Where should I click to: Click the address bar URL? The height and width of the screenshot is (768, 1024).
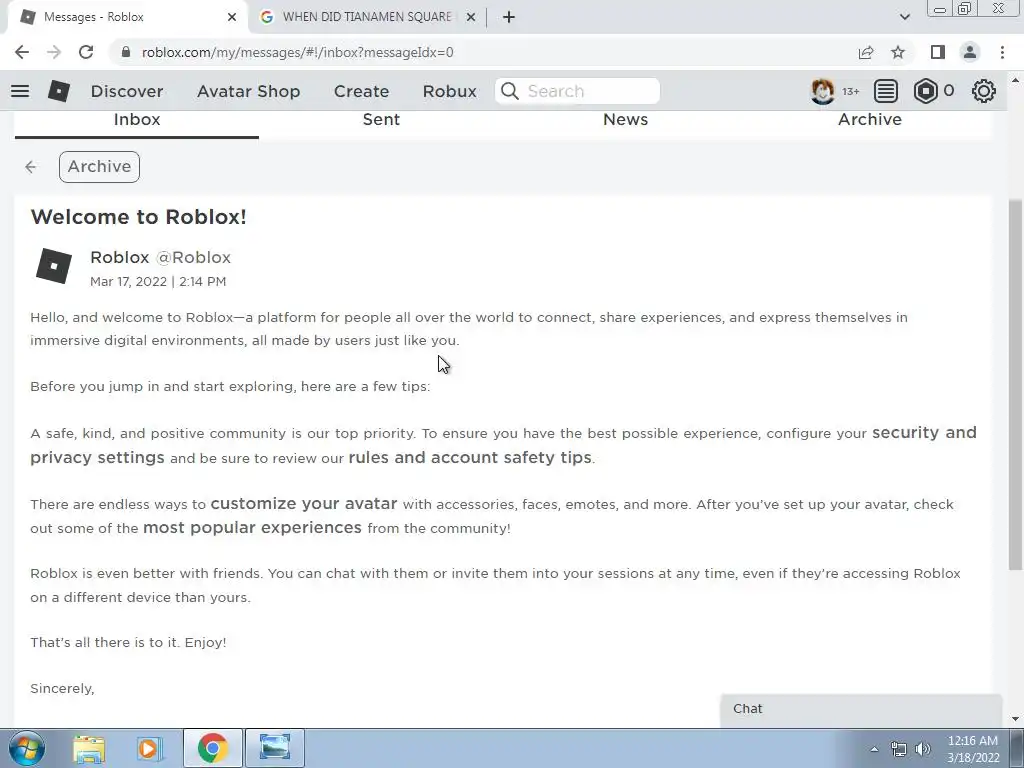[x=298, y=52]
